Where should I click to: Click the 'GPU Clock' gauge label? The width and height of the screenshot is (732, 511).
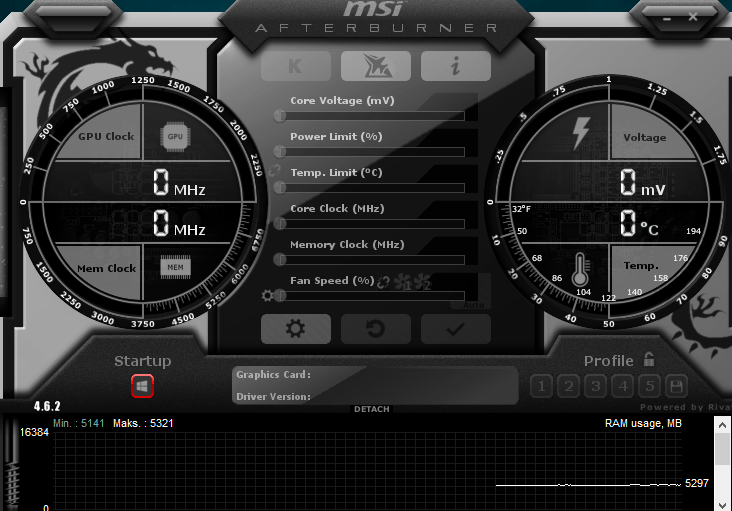pos(106,136)
